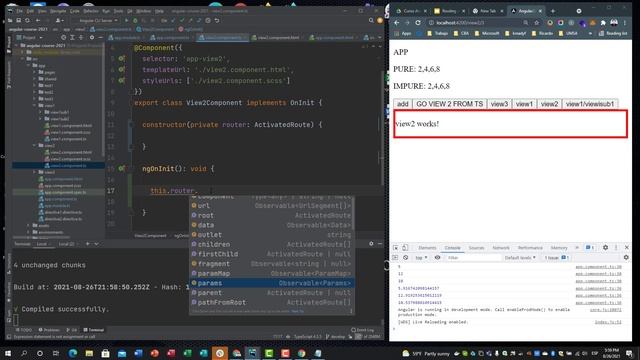Open Microsoft Edge from the taskbar

pos(73,353)
